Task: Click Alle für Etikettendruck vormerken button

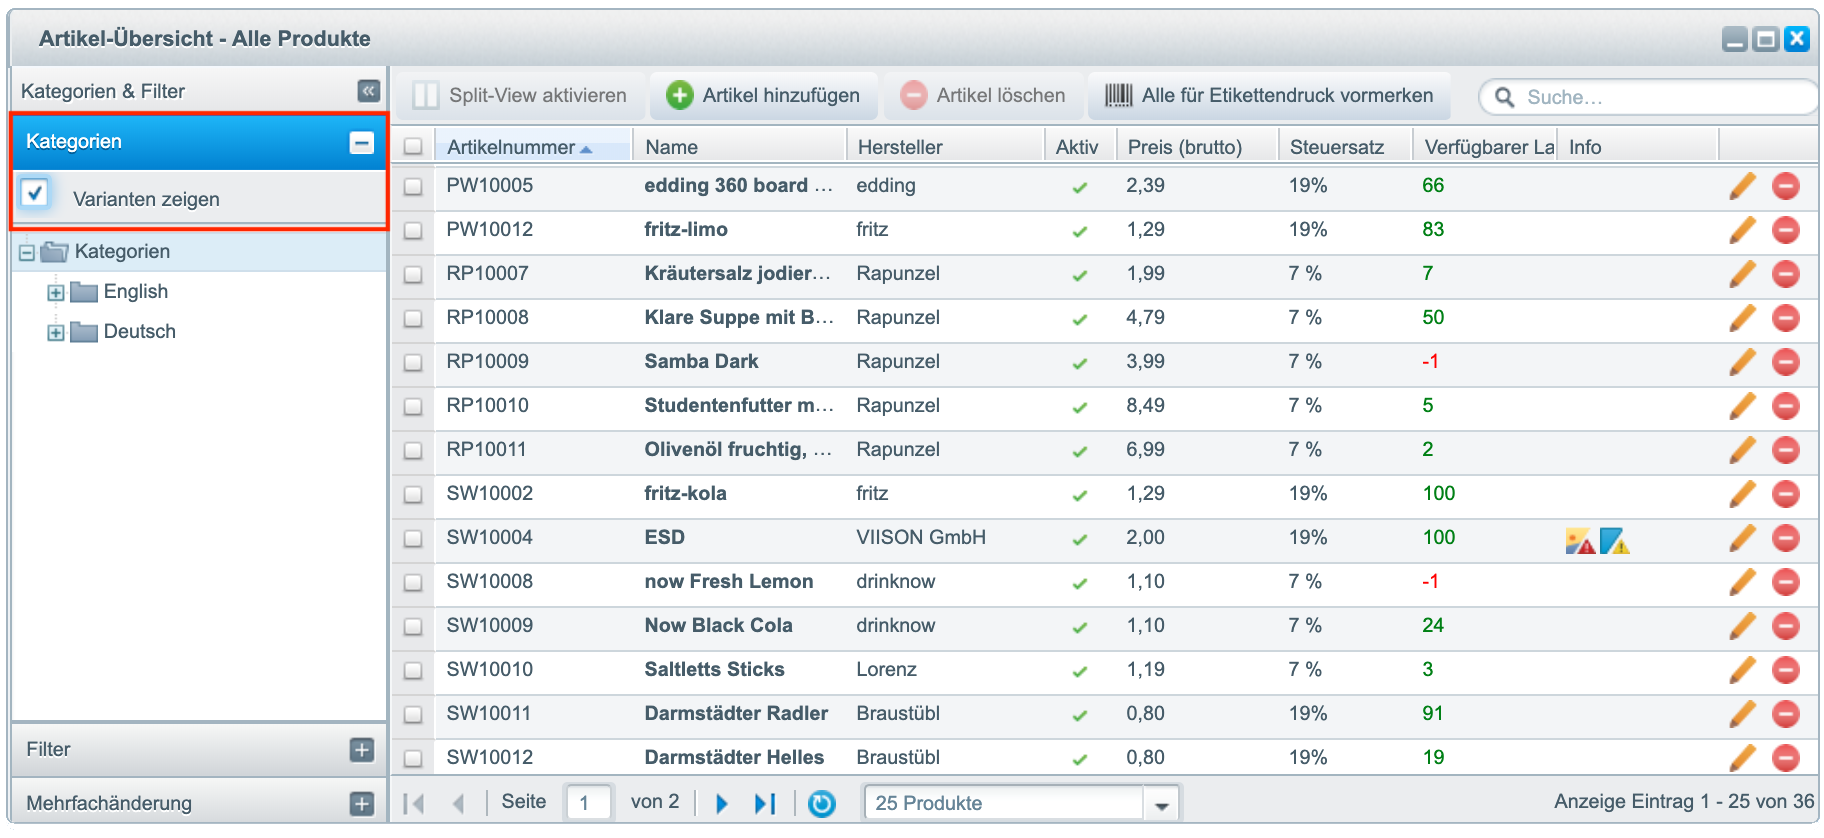Action: point(1269,96)
